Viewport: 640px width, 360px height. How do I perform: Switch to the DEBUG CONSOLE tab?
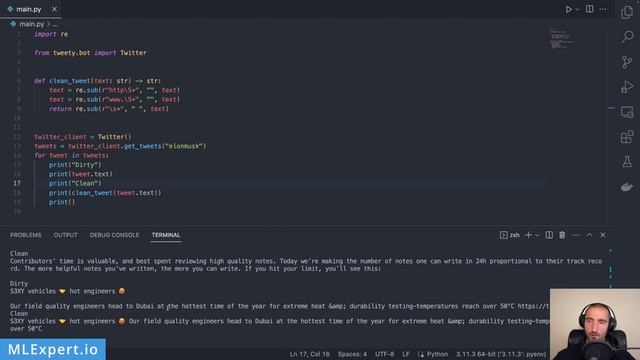pyautogui.click(x=114, y=235)
